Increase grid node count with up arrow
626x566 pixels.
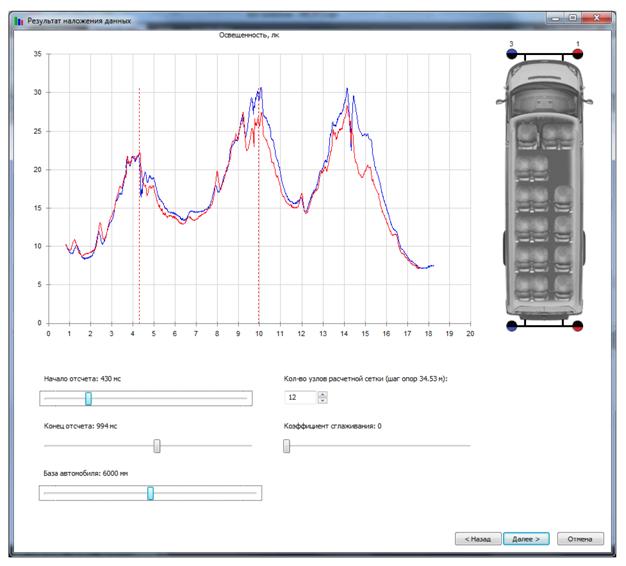coord(322,394)
